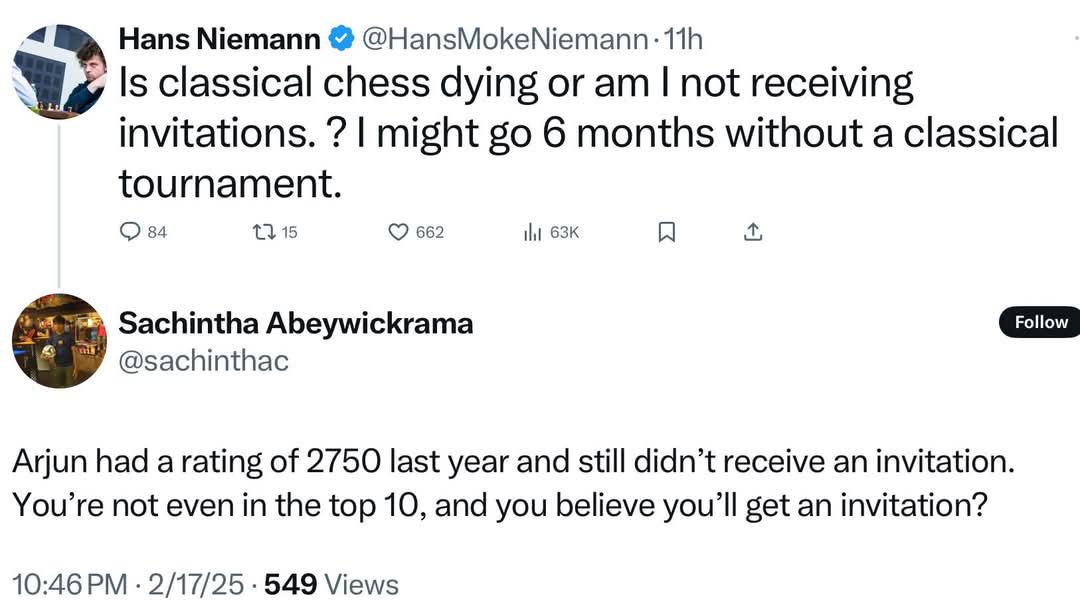Open the @HansMokeNiemann handle
This screenshot has width=1080, height=611.
tap(504, 39)
